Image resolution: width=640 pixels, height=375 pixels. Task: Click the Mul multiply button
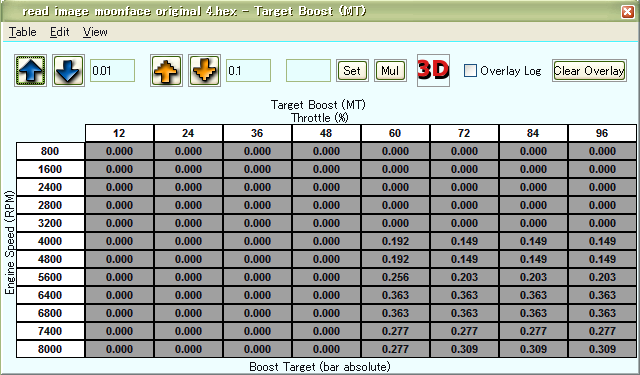[390, 71]
